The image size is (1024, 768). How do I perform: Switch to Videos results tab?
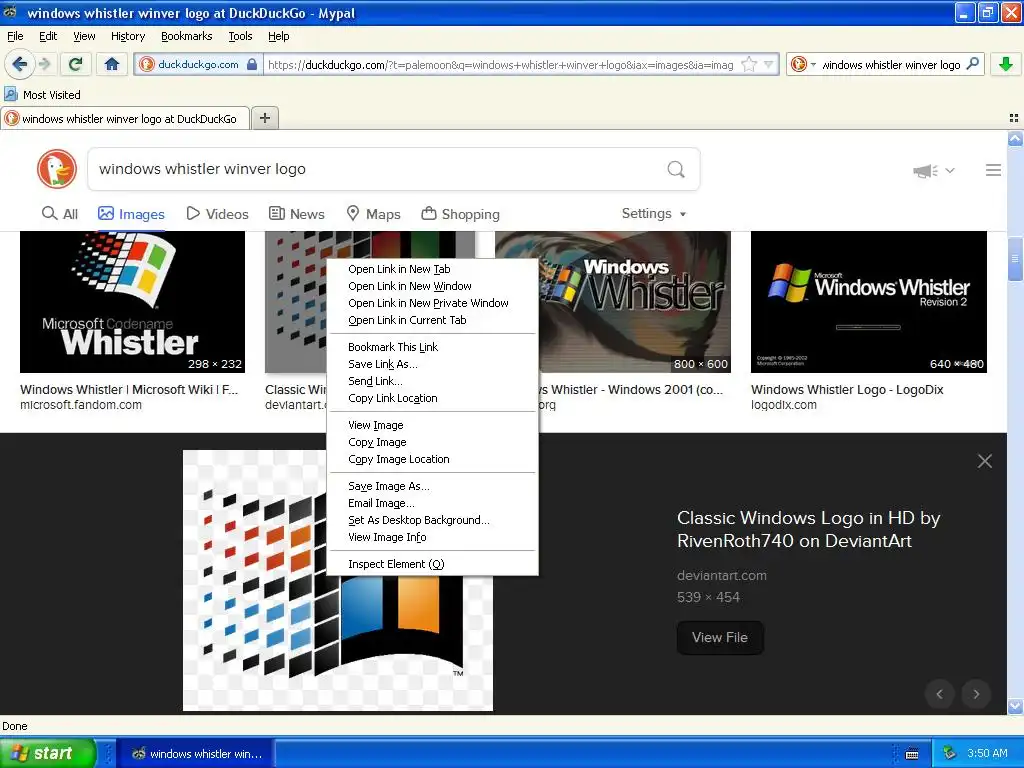pyautogui.click(x=217, y=214)
